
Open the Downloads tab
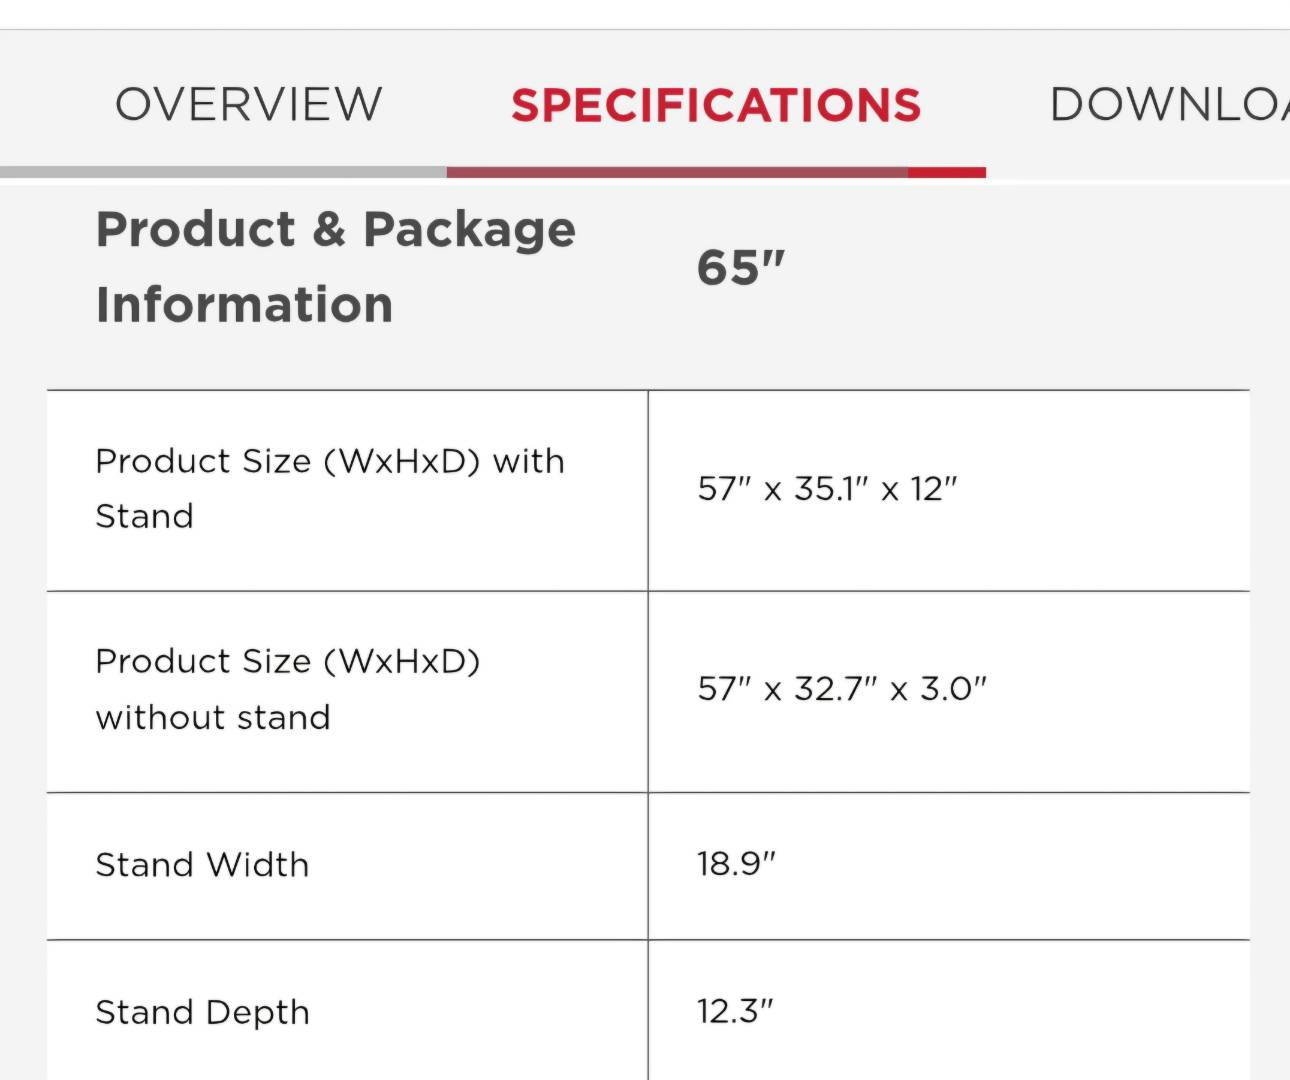coord(1169,104)
